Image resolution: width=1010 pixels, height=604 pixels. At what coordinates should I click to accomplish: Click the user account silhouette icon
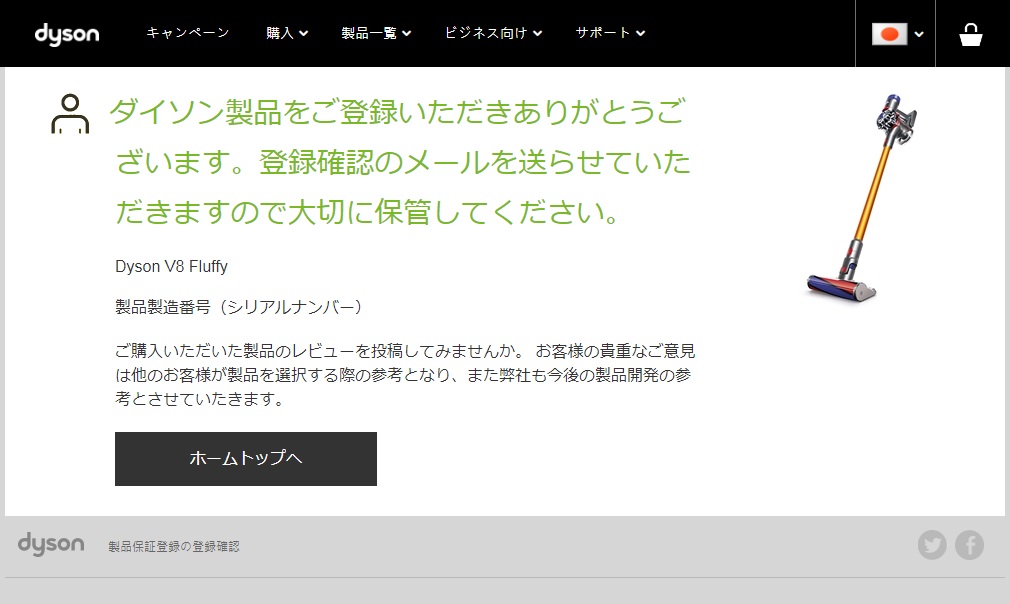pyautogui.click(x=70, y=114)
